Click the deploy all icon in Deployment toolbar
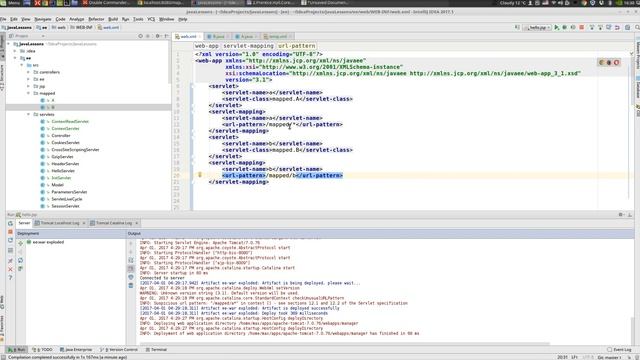Screen dimensions: 640x360 (20, 243)
